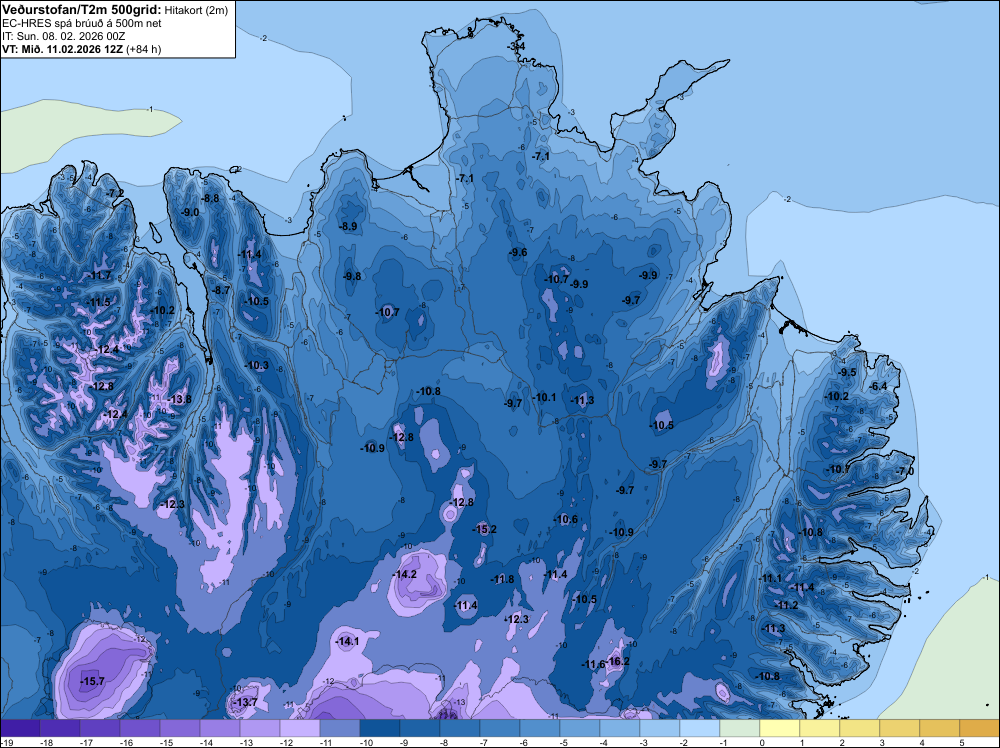The height and width of the screenshot is (748, 1000).
Task: Click the -9.0 temperature reading
Action: coord(191,212)
